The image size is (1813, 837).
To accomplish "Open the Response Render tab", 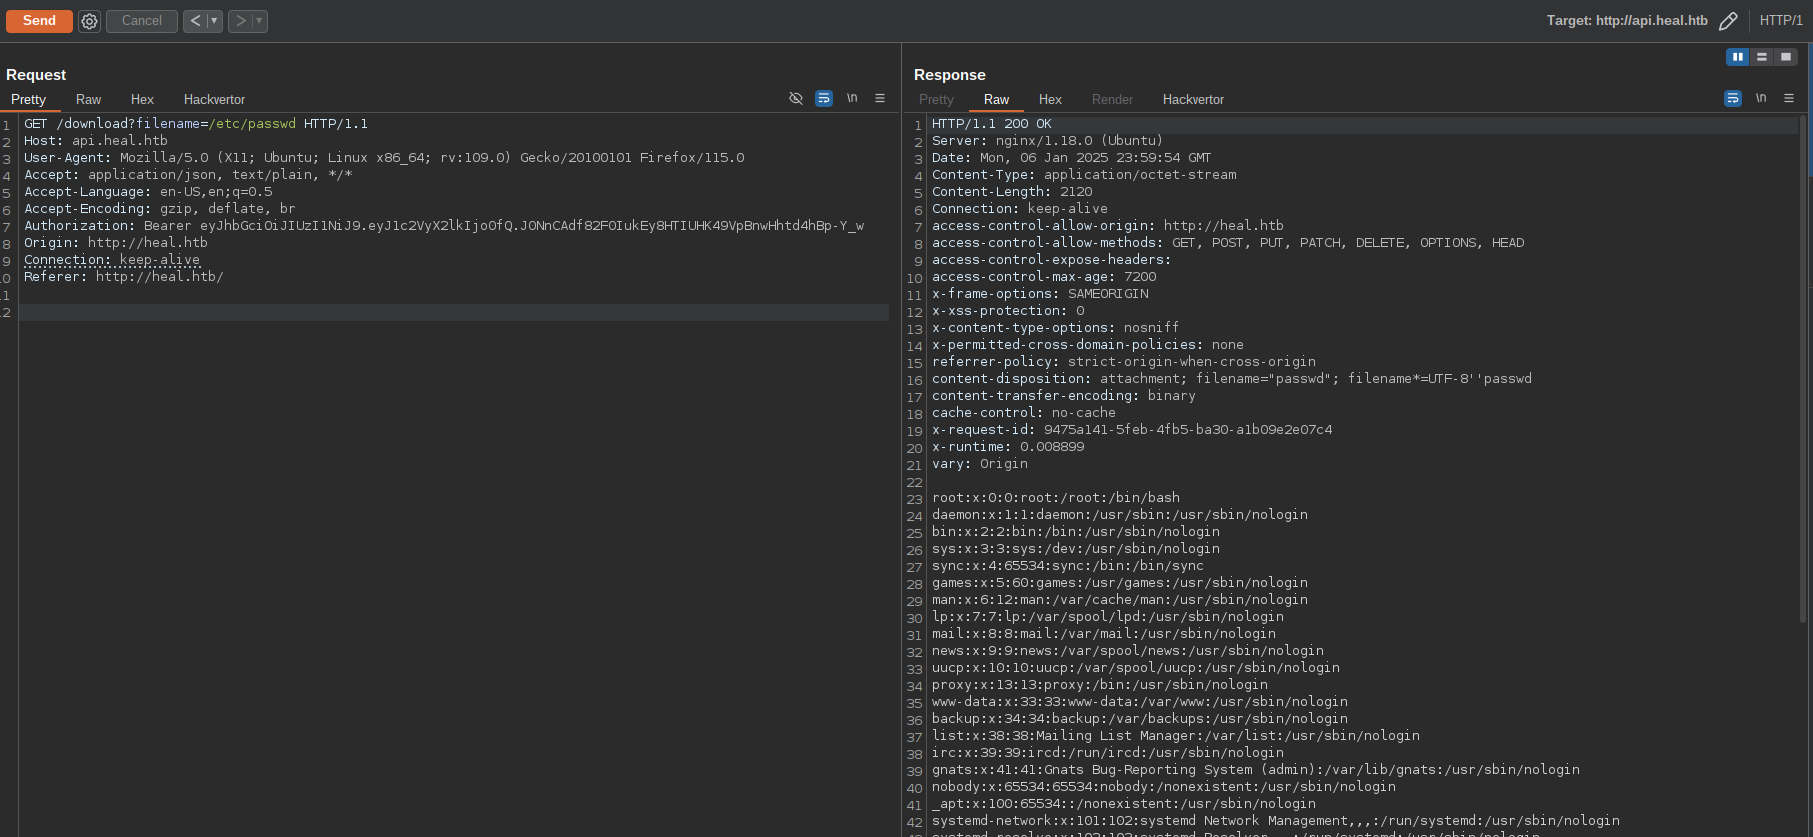I will [x=1112, y=100].
